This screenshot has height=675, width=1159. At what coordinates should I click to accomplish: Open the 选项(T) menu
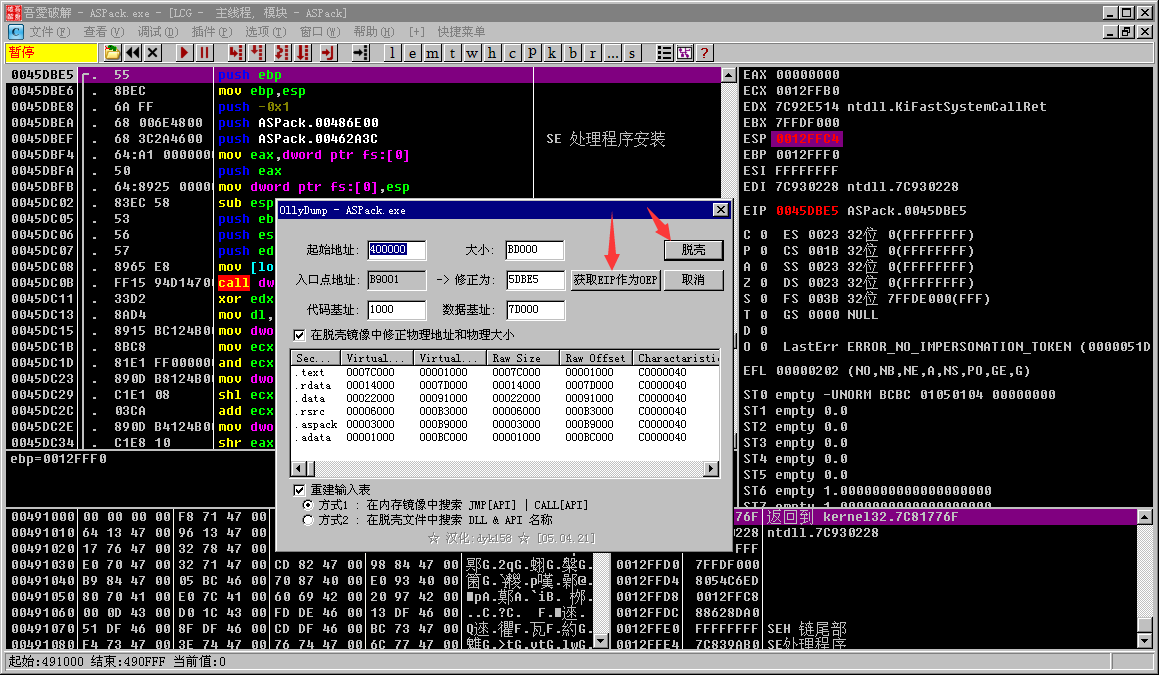[x=265, y=32]
